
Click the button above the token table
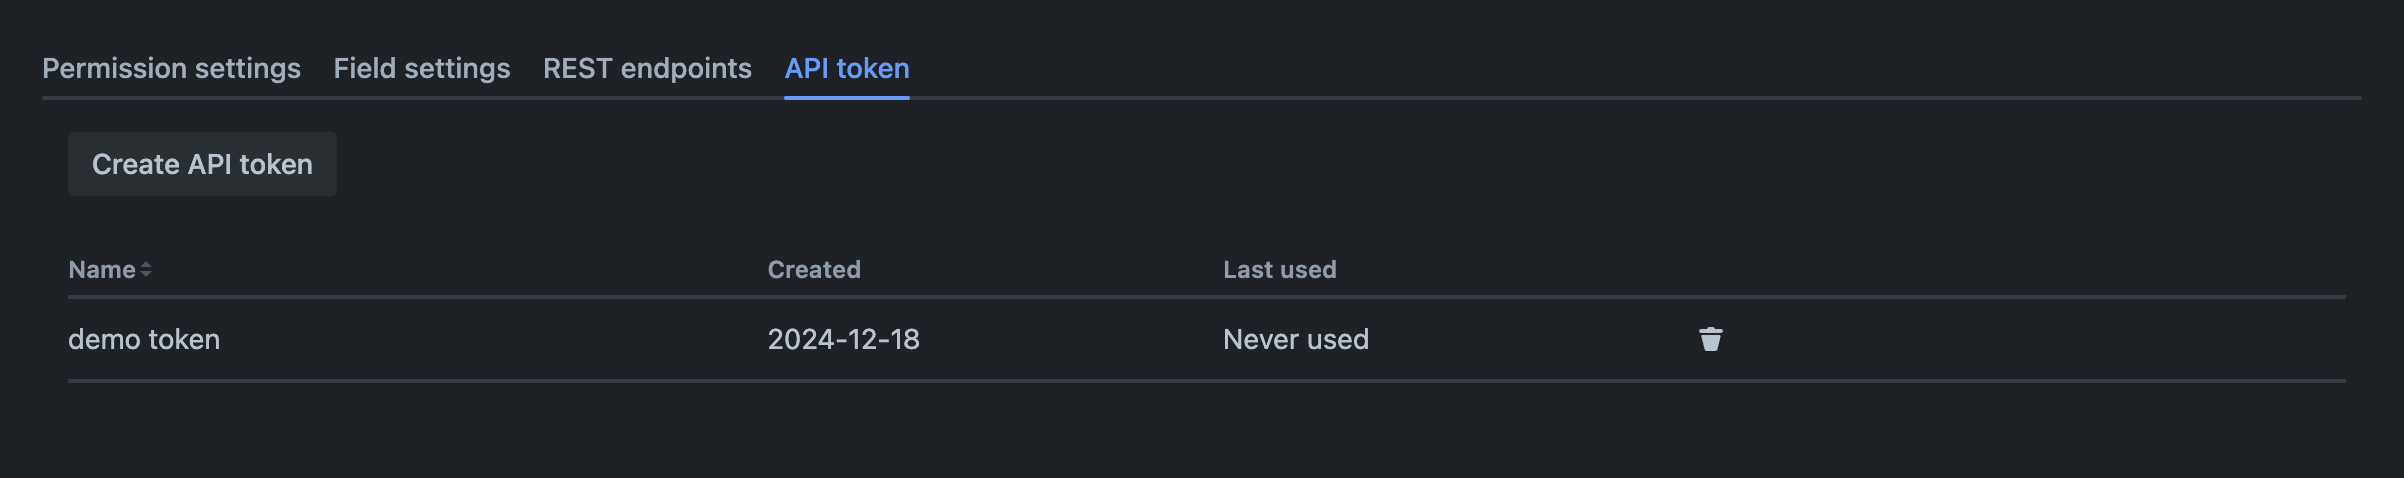point(202,164)
